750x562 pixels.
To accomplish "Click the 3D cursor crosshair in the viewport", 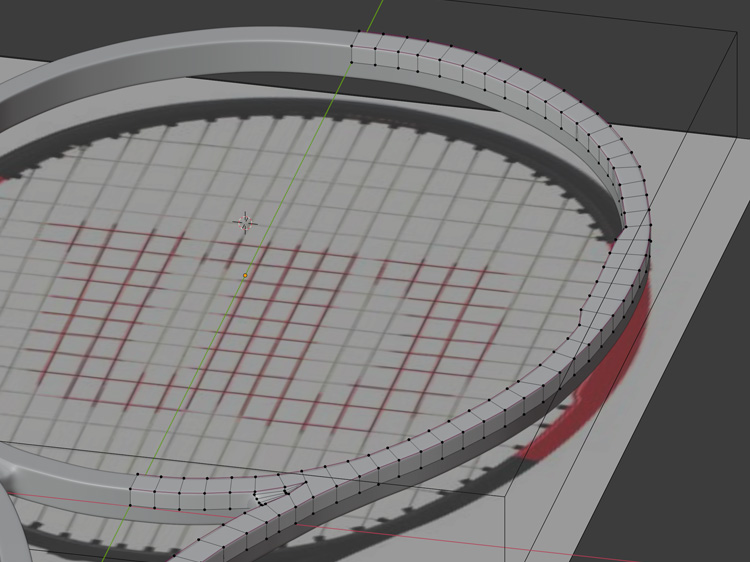I will point(245,221).
